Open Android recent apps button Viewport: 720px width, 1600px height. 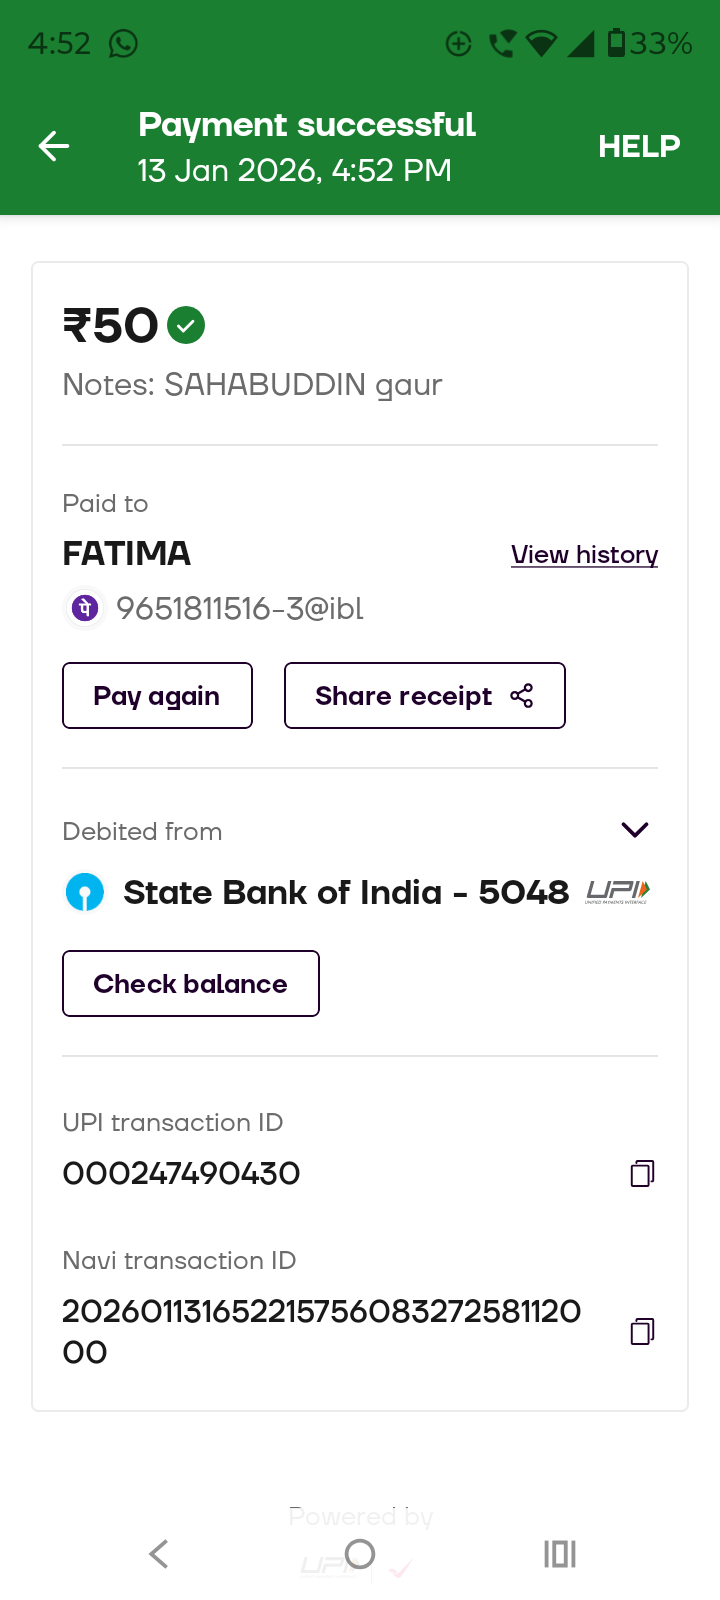[x=560, y=1554]
